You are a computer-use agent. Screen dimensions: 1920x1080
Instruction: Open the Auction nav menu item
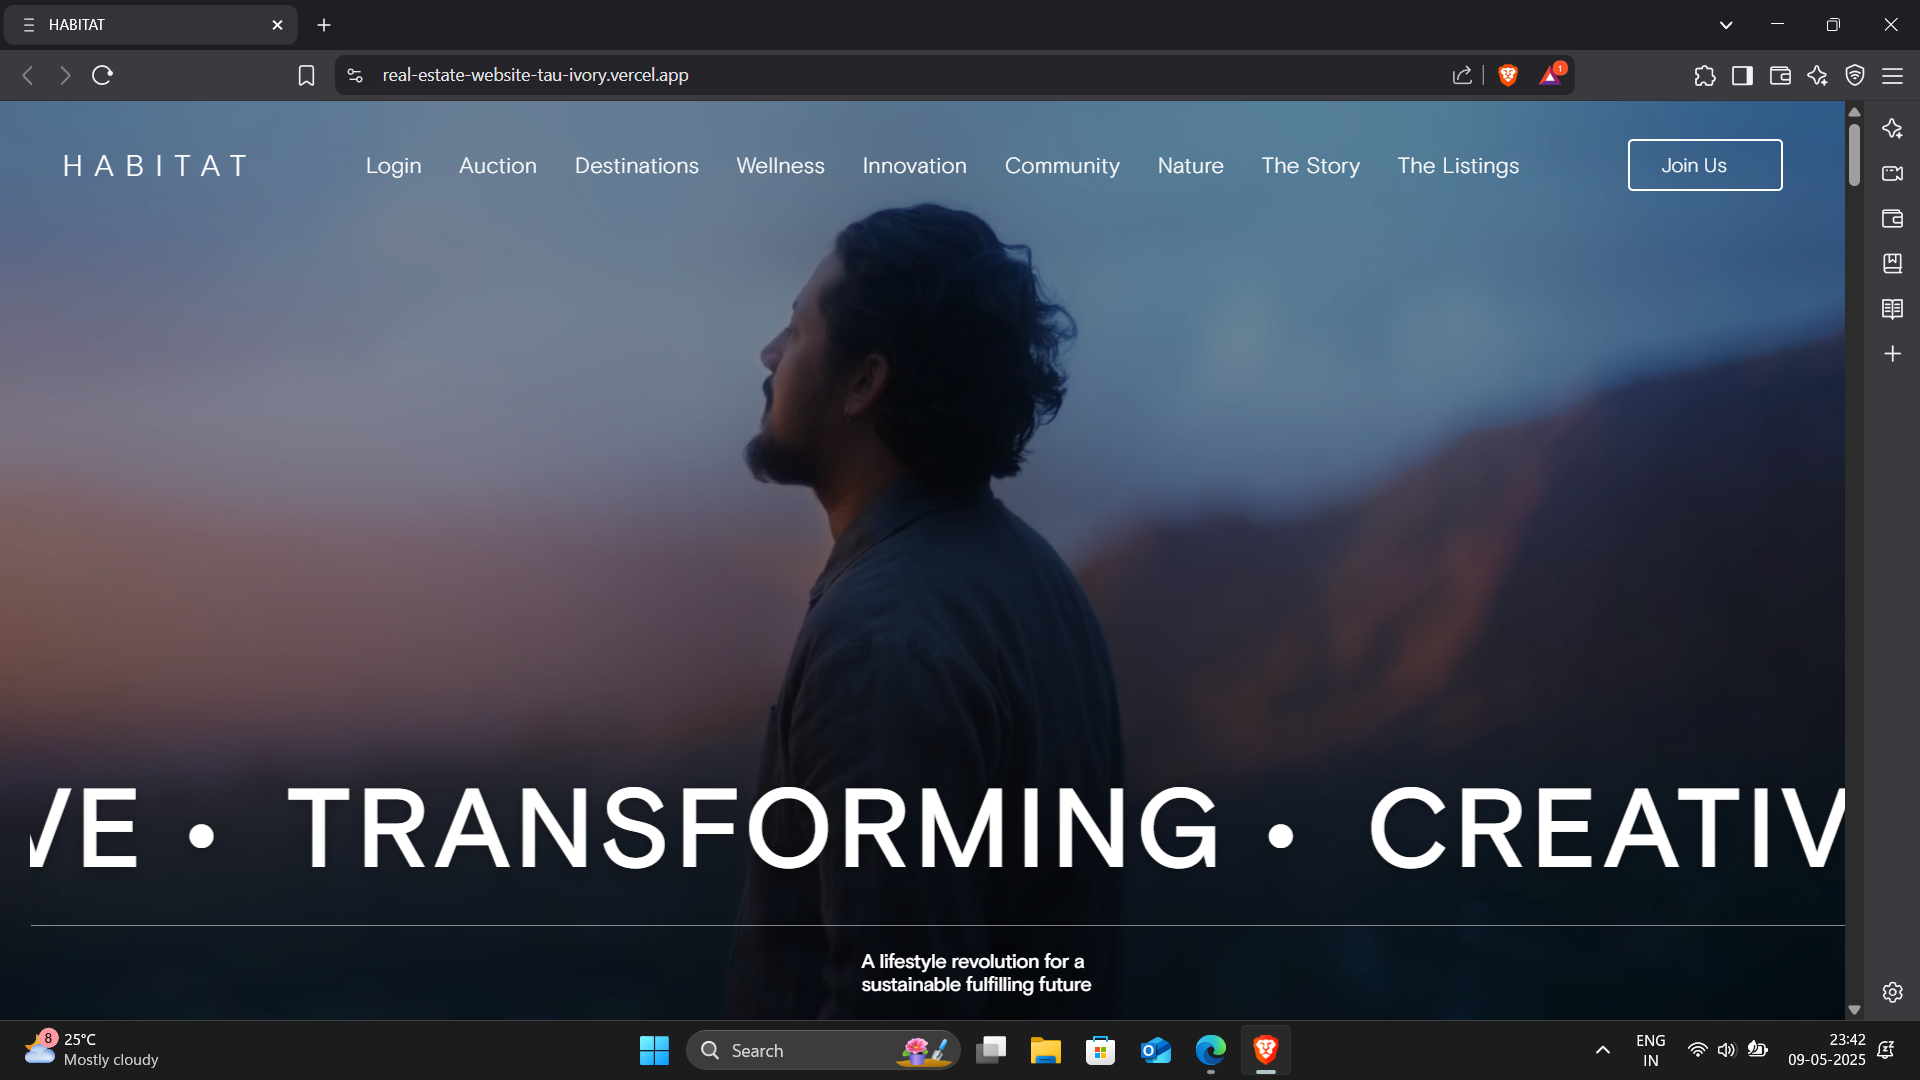(x=497, y=166)
